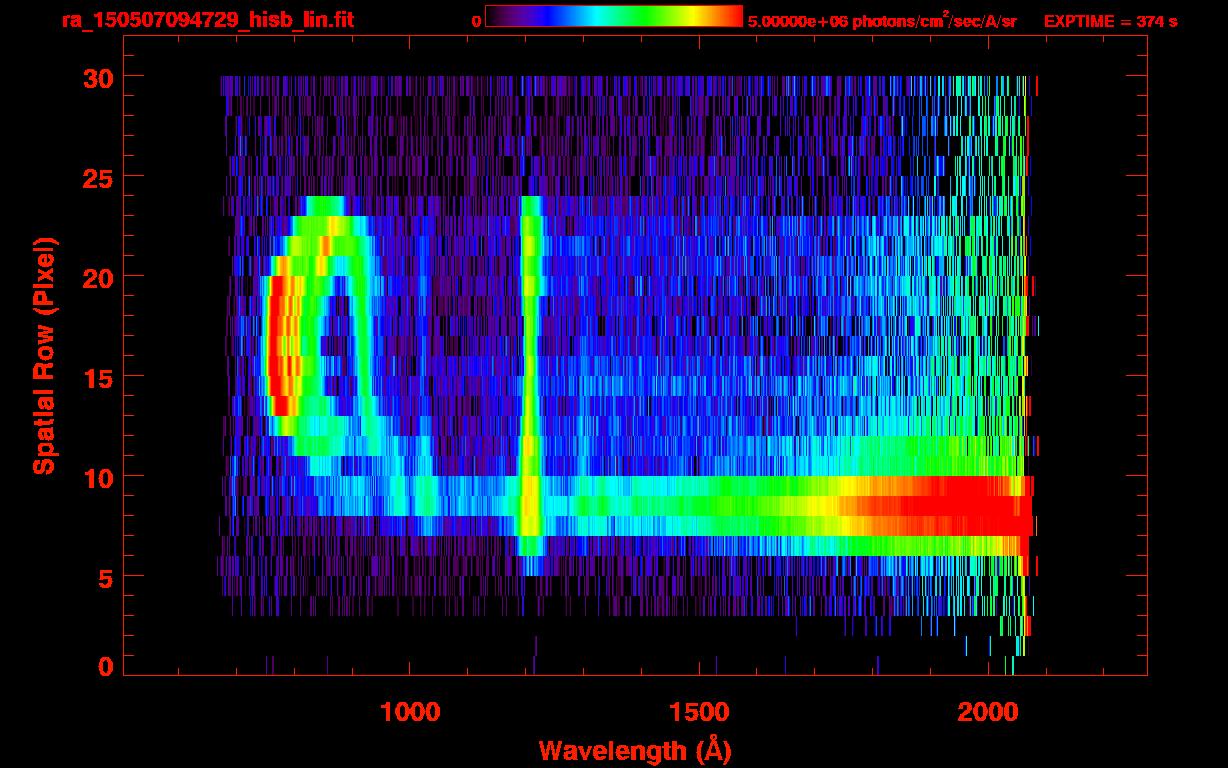Click the 1500 wavelength tick label
This screenshot has width=1228, height=768.
(700, 712)
